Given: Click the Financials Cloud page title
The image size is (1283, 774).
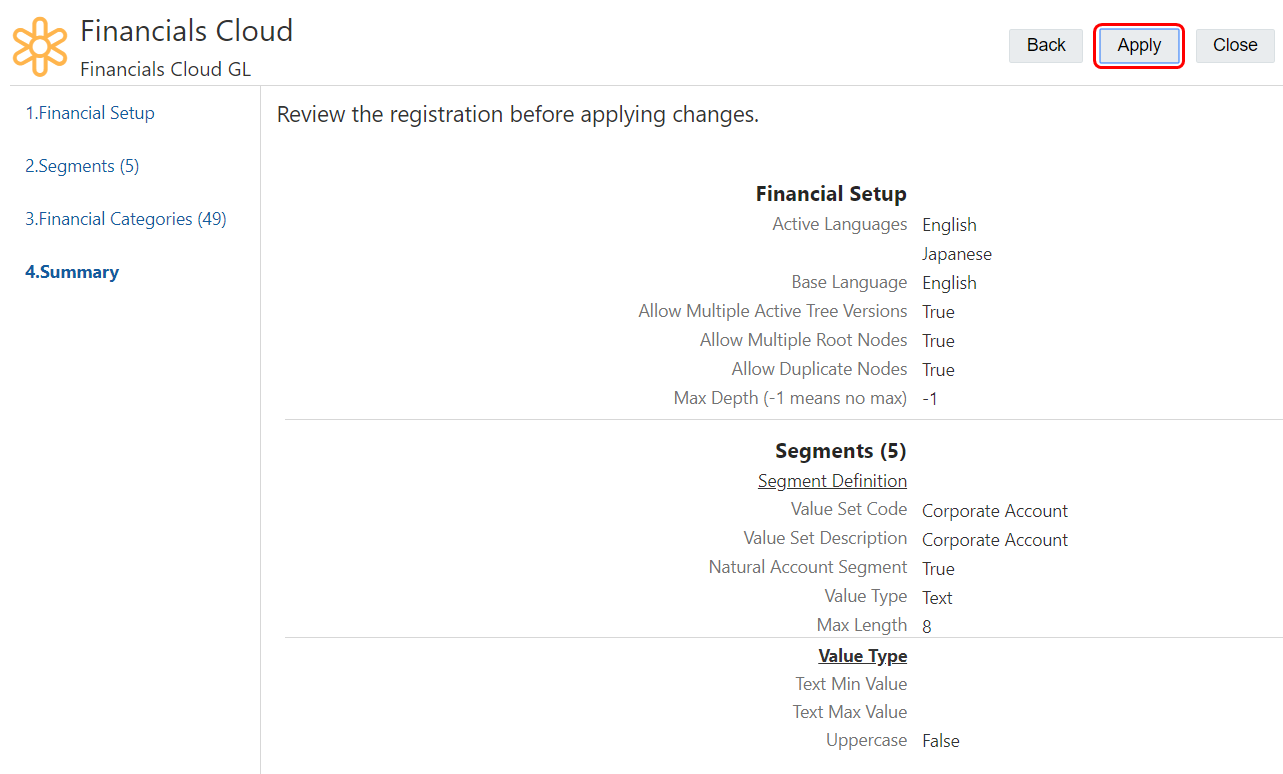Looking at the screenshot, I should 186,31.
